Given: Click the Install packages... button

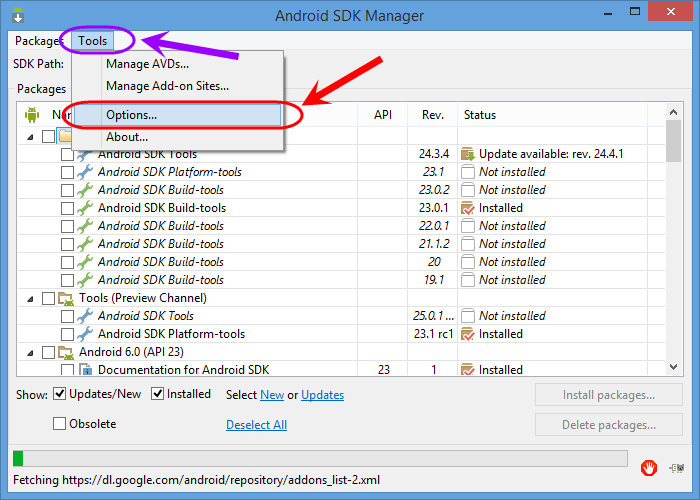Looking at the screenshot, I should click(x=608, y=395).
